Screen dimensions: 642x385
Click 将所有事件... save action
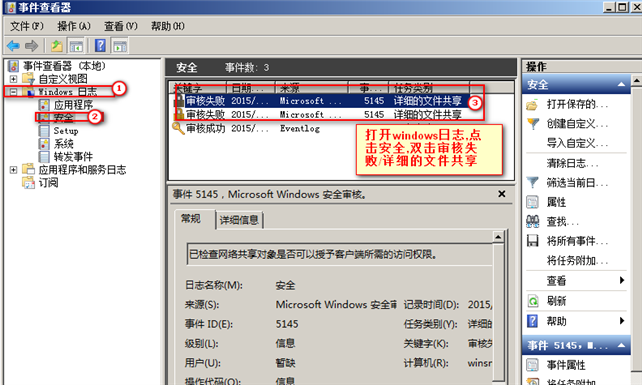[577, 241]
